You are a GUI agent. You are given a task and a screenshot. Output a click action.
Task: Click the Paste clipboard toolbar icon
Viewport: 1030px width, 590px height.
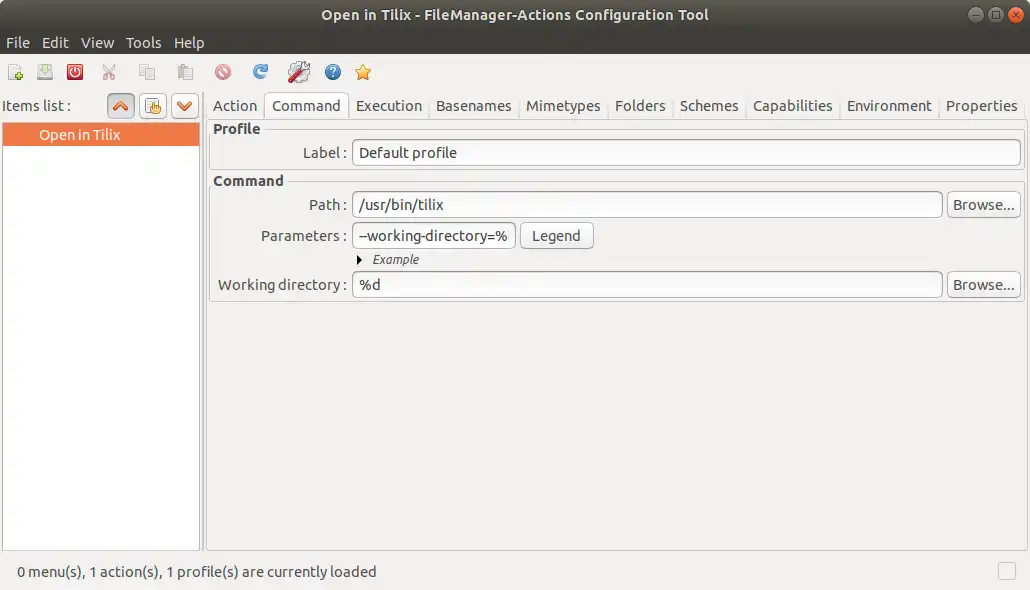point(185,72)
